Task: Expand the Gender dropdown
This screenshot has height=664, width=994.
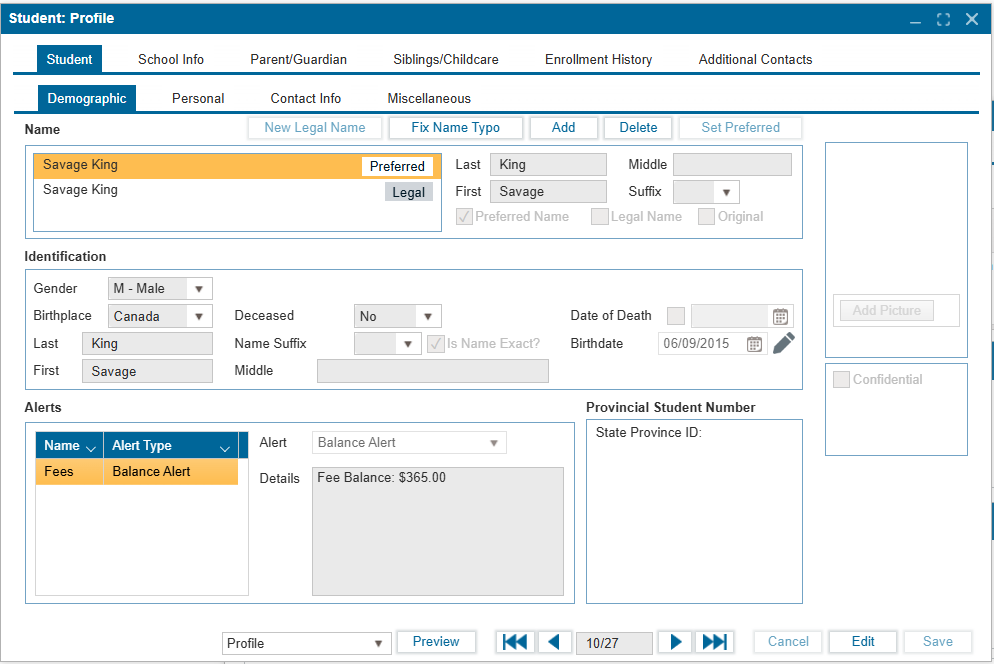Action: click(x=199, y=289)
